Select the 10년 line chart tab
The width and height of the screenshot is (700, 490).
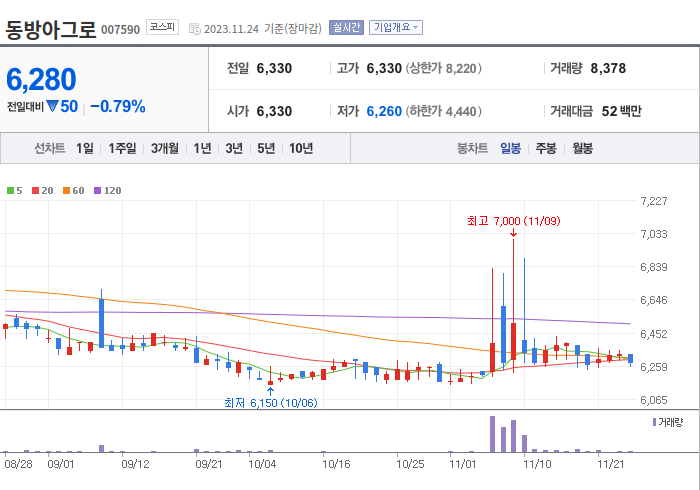coord(301,148)
